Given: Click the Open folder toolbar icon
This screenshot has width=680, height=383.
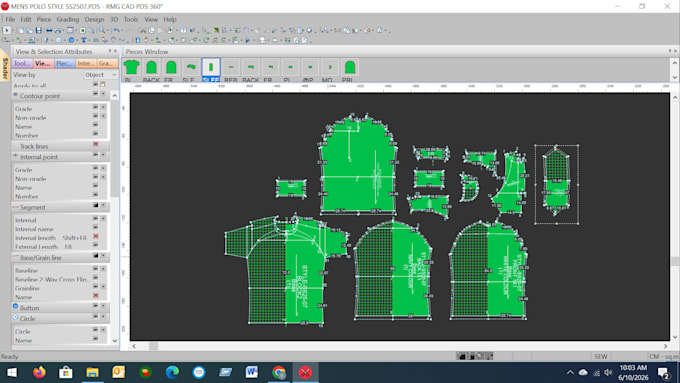Looking at the screenshot, I should (29, 30).
